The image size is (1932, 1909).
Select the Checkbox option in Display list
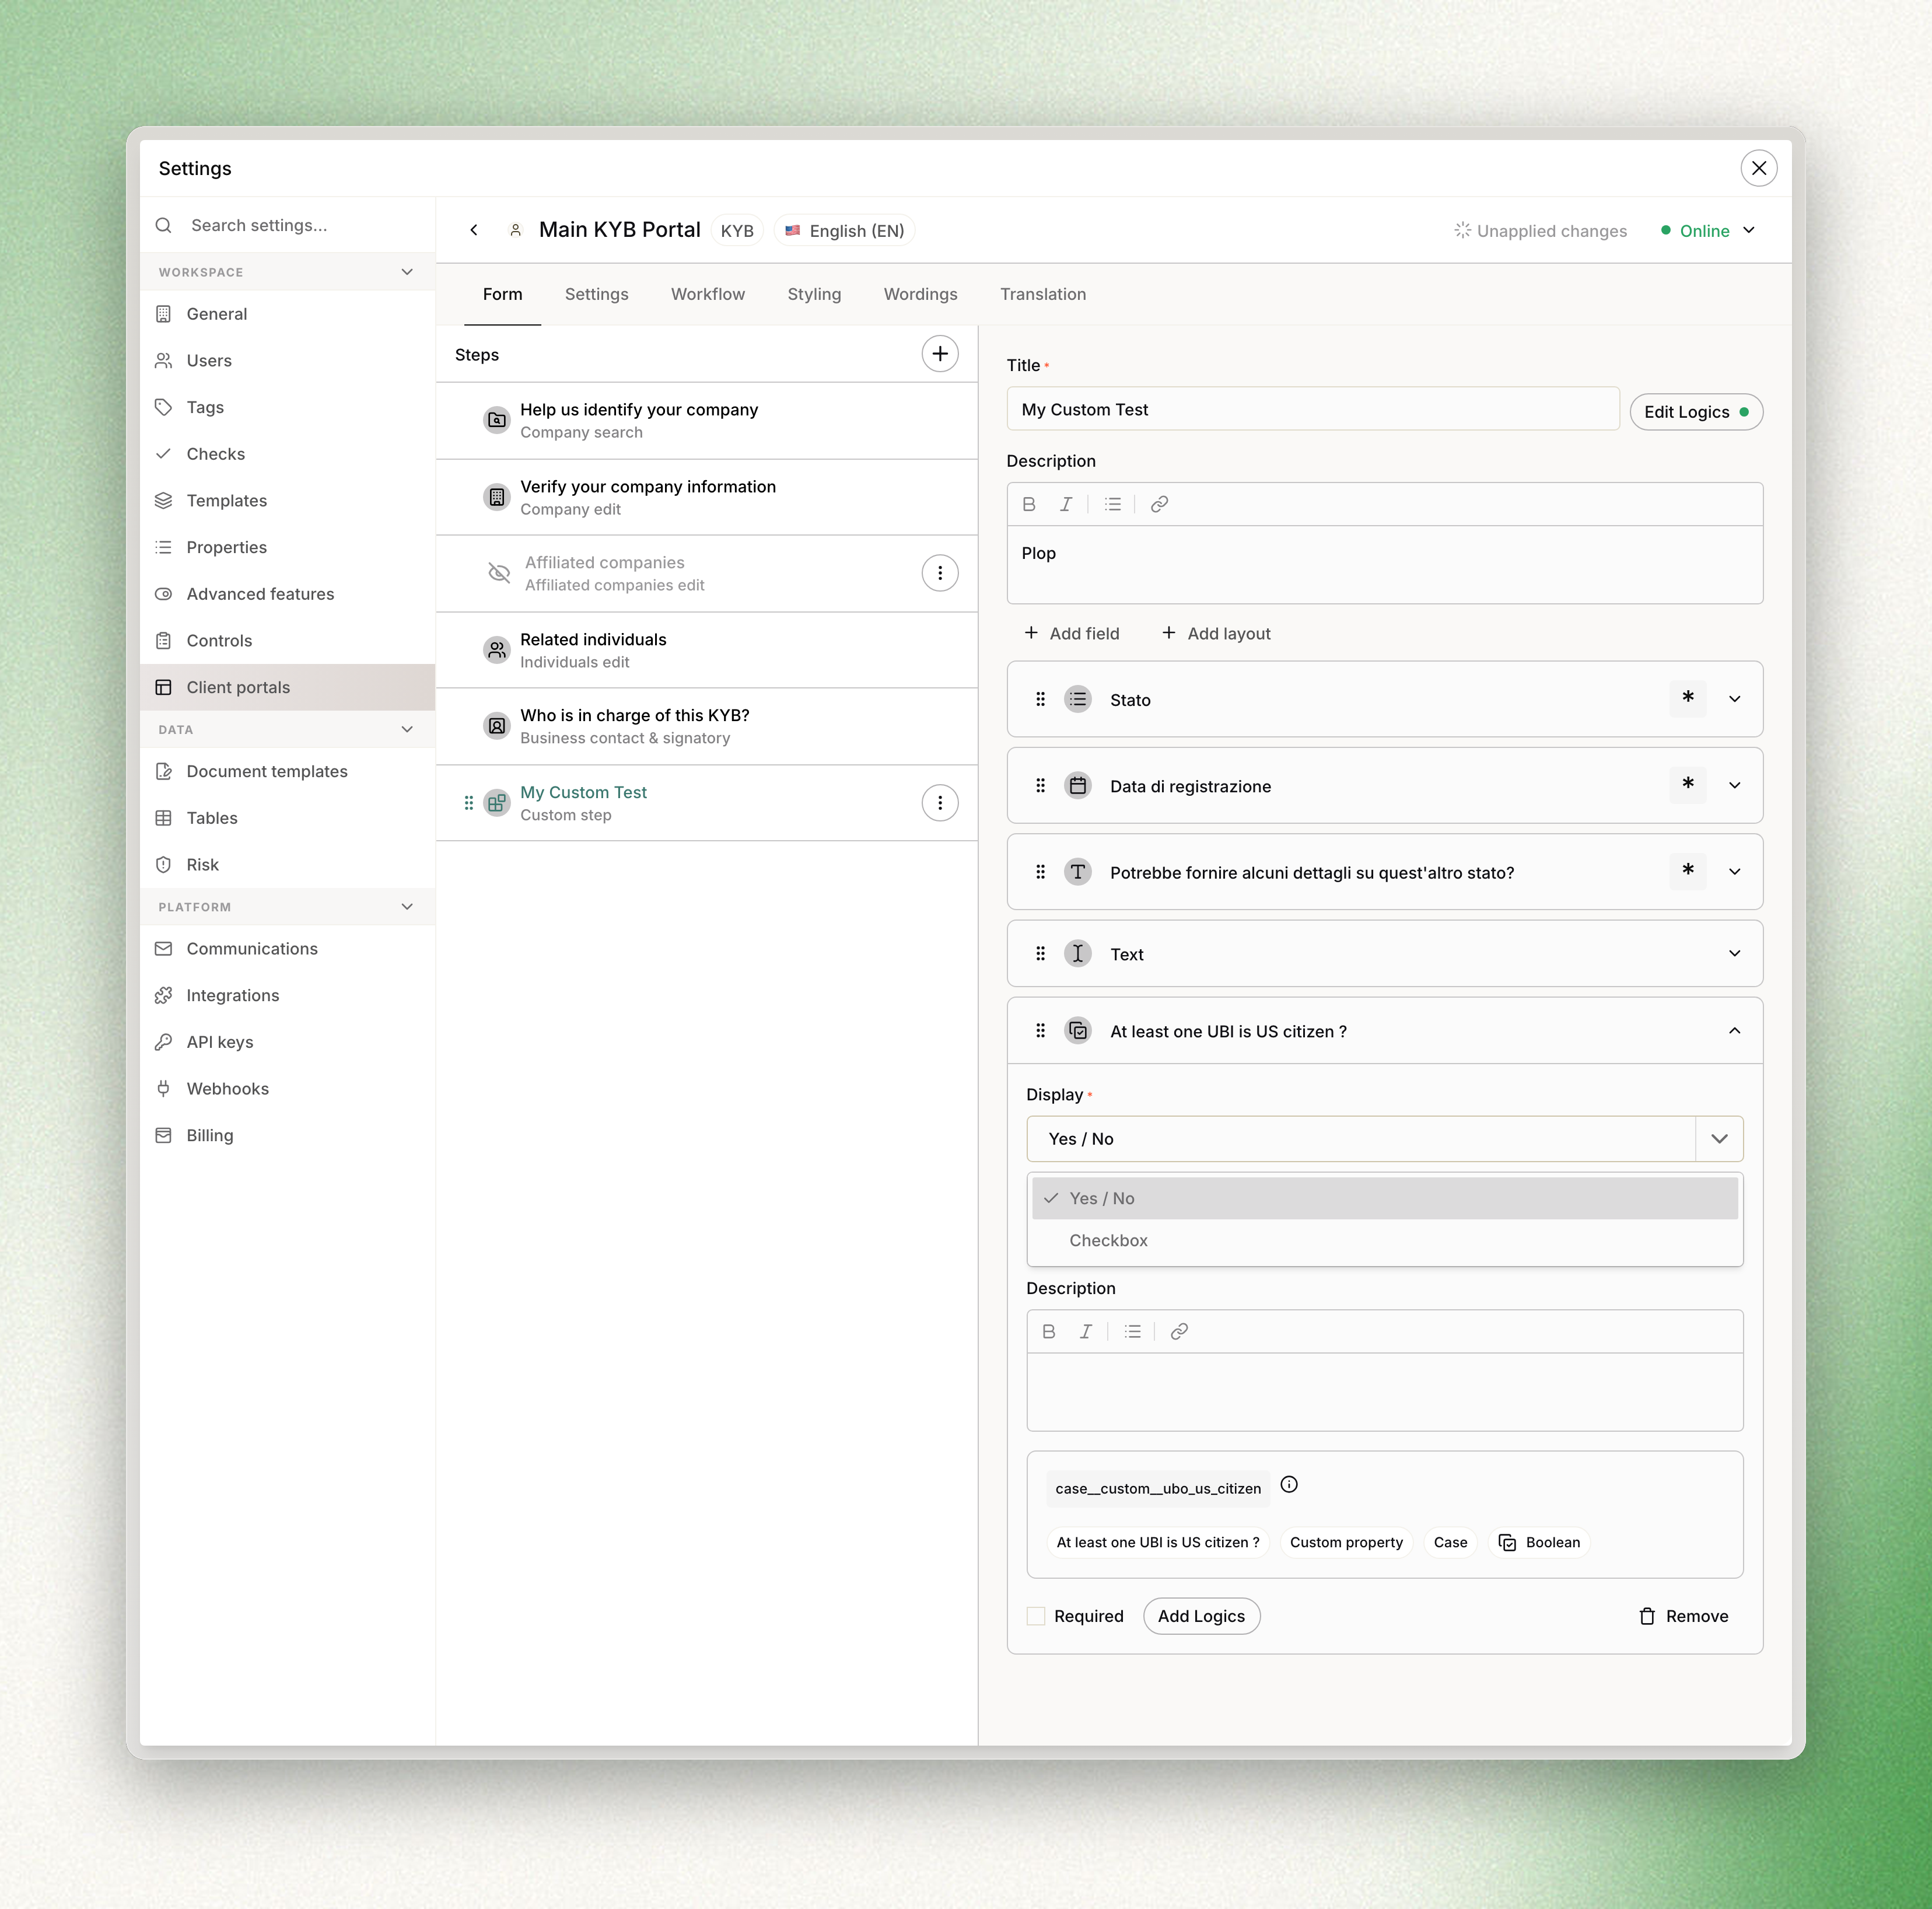point(1385,1240)
